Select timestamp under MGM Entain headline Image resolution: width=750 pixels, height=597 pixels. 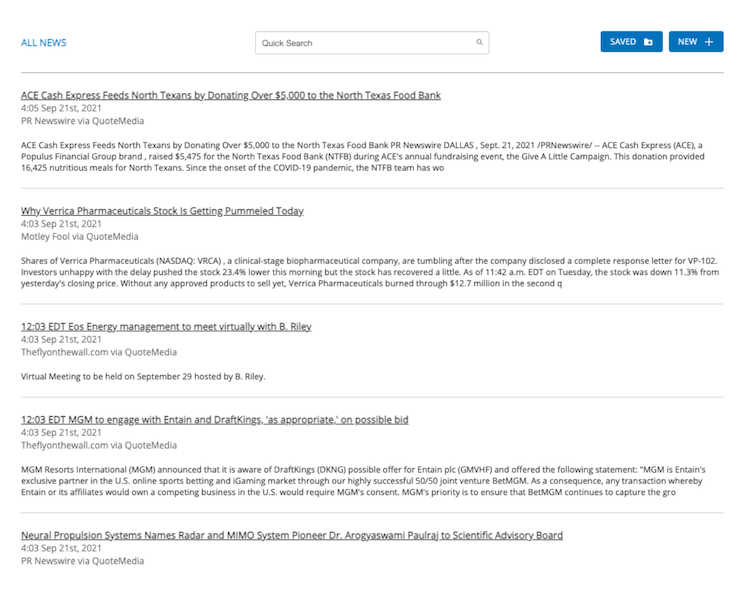[61, 432]
